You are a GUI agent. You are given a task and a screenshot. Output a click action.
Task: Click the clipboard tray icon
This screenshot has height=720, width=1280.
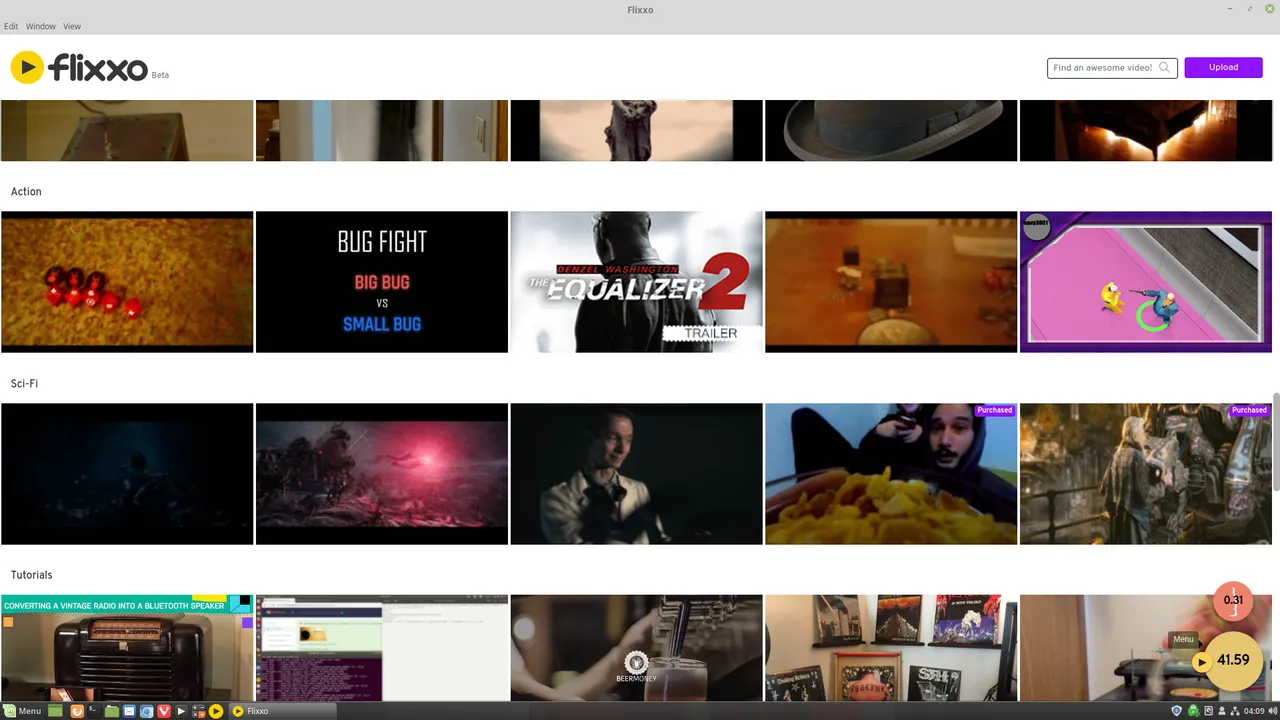point(1209,711)
